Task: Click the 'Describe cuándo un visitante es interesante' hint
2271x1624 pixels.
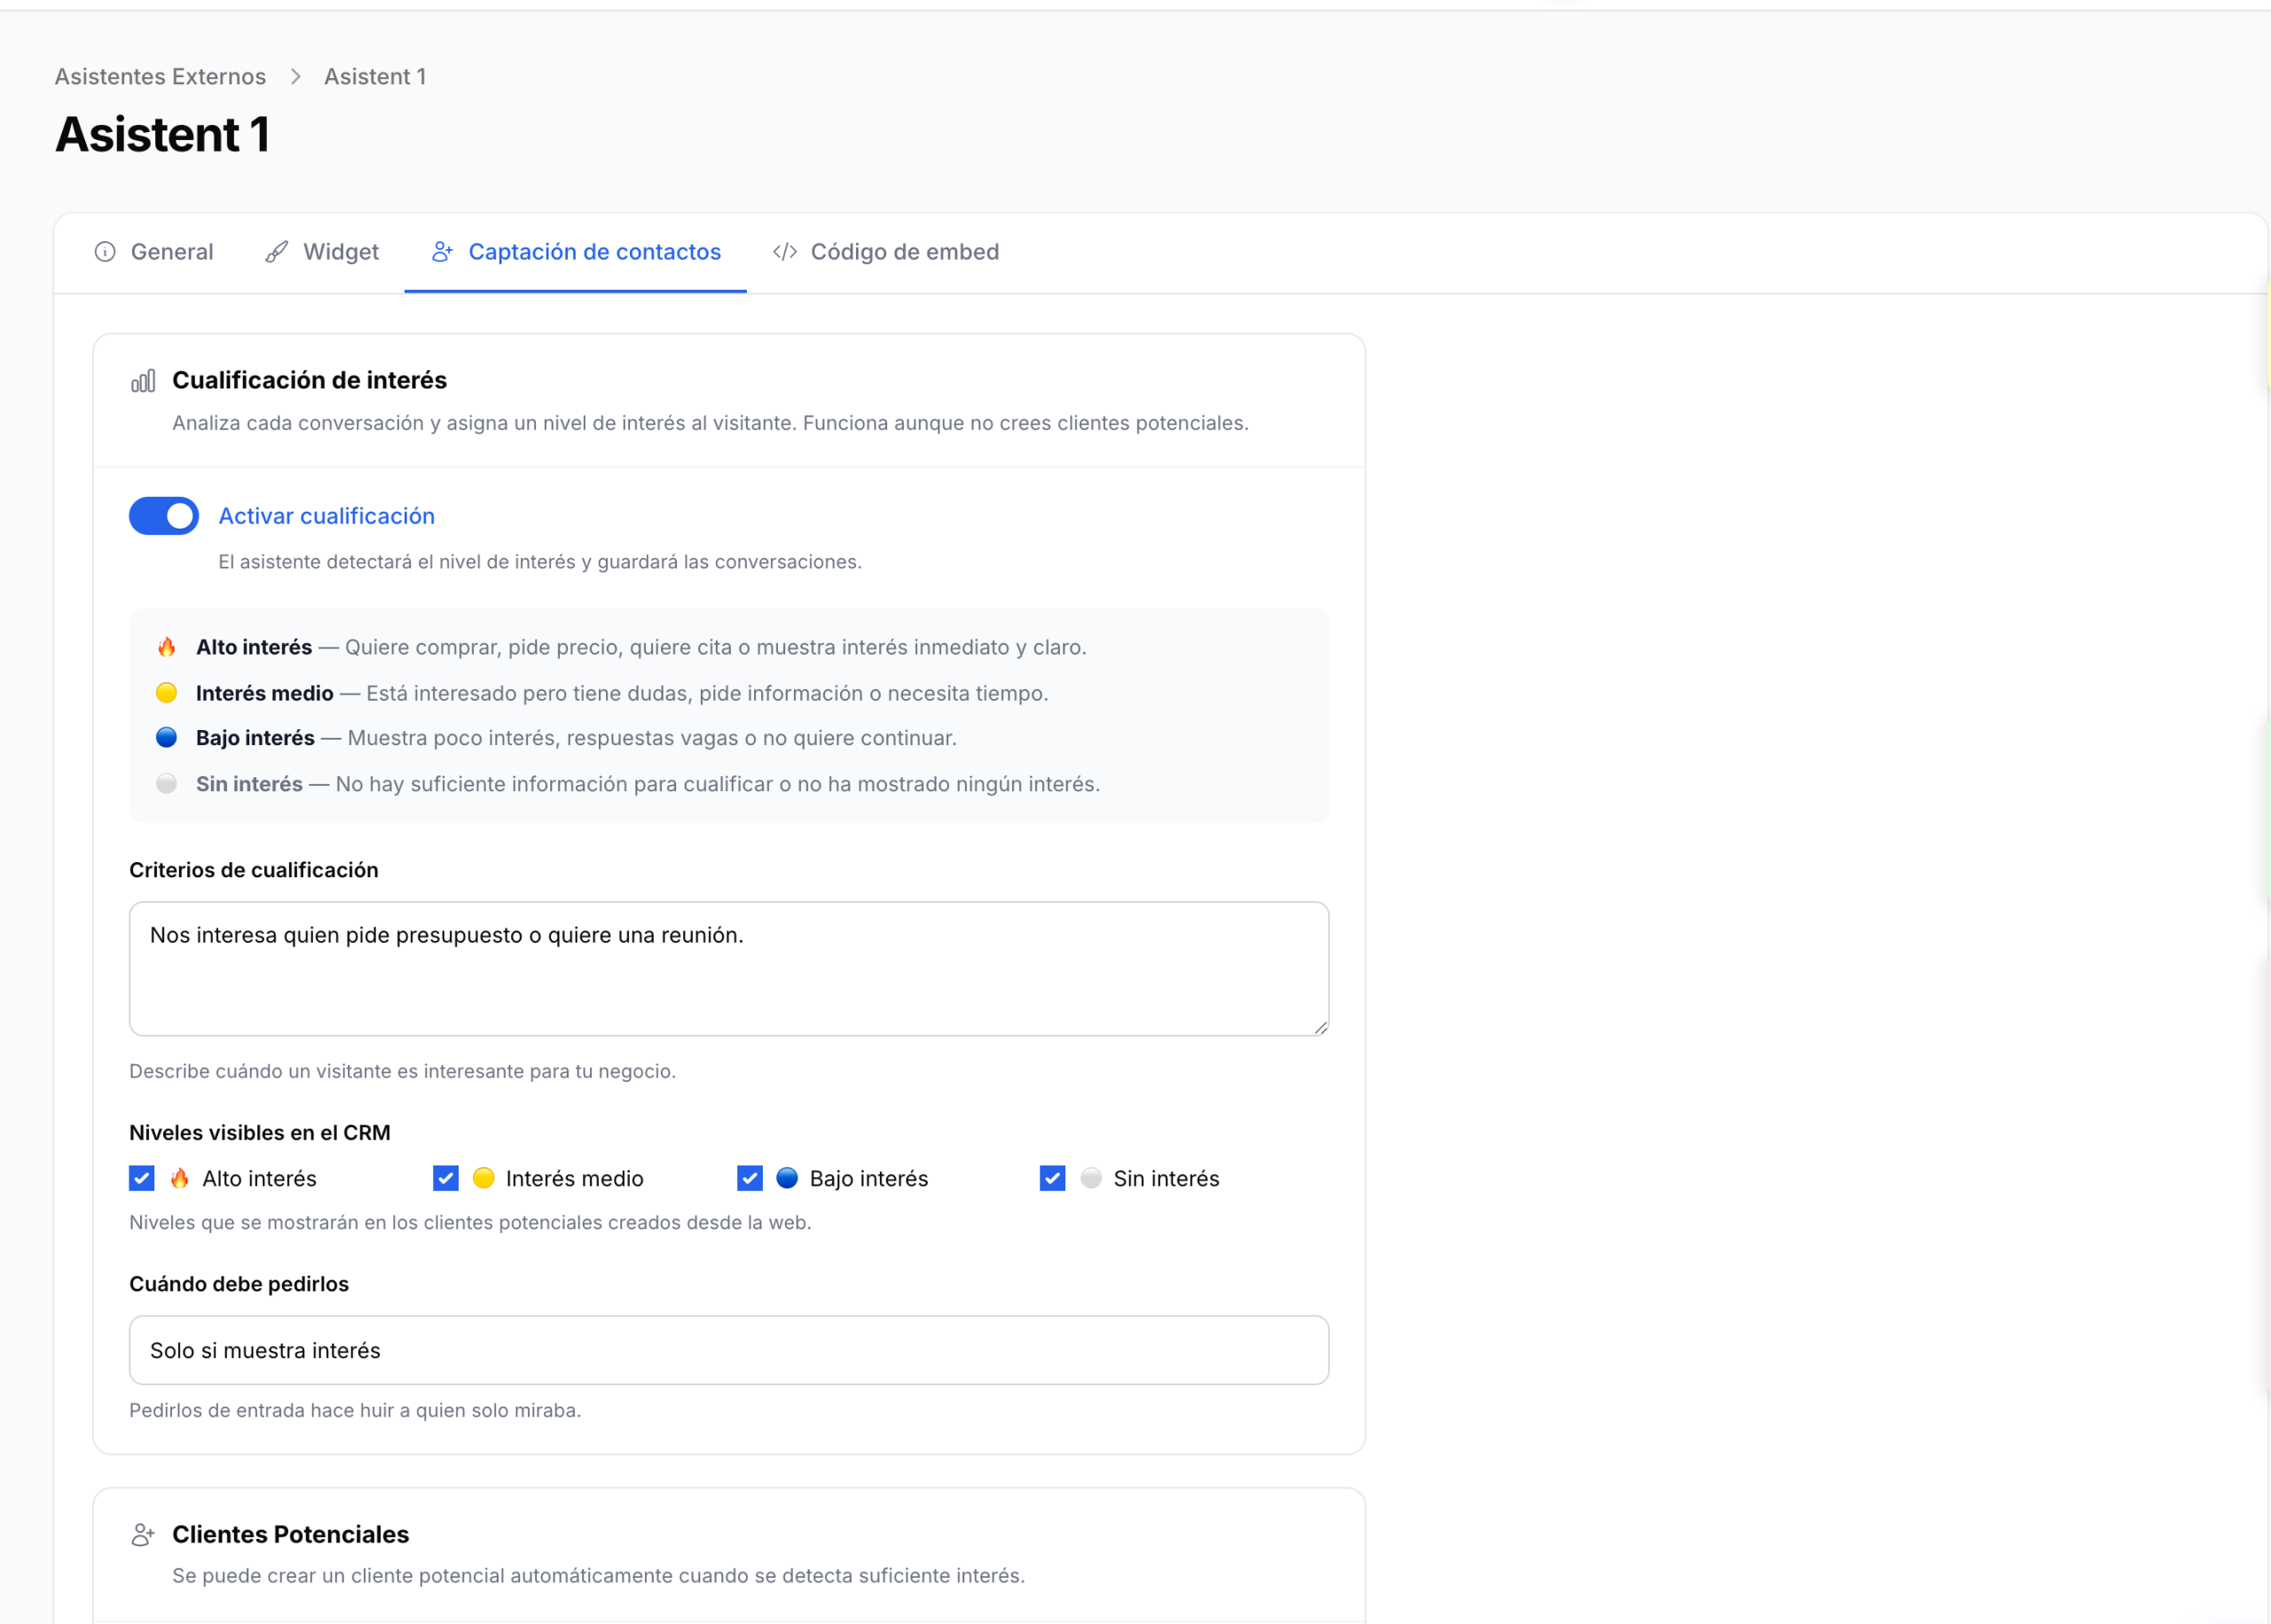Action: click(x=403, y=1071)
